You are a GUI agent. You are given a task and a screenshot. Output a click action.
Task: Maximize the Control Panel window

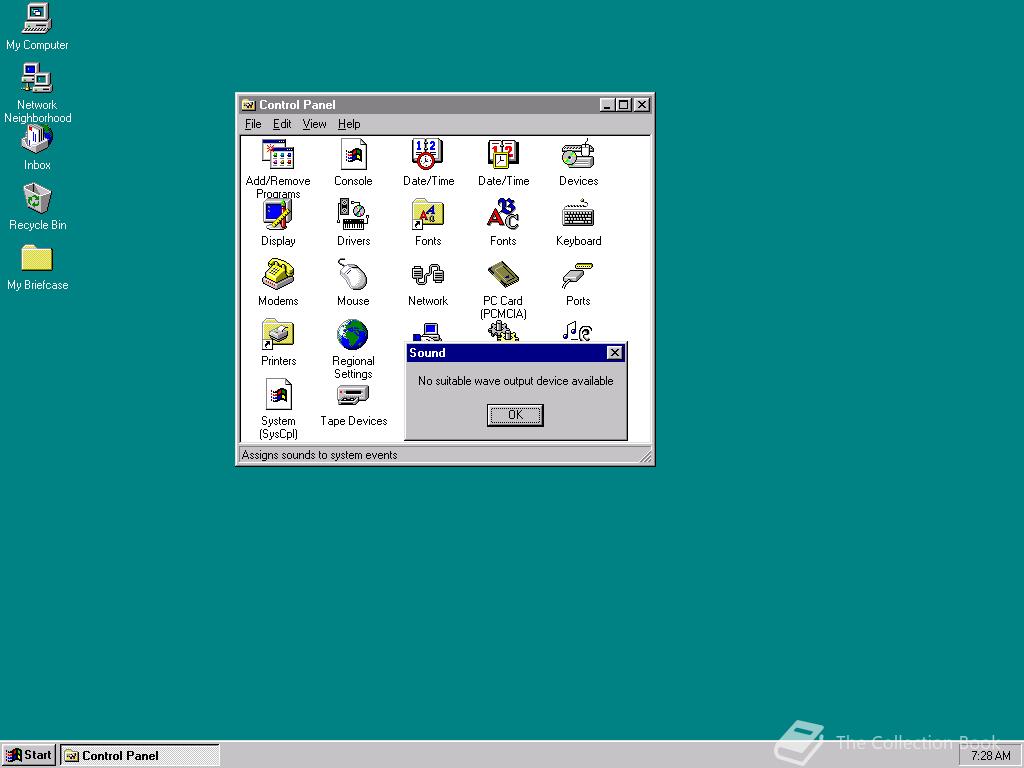[624, 104]
